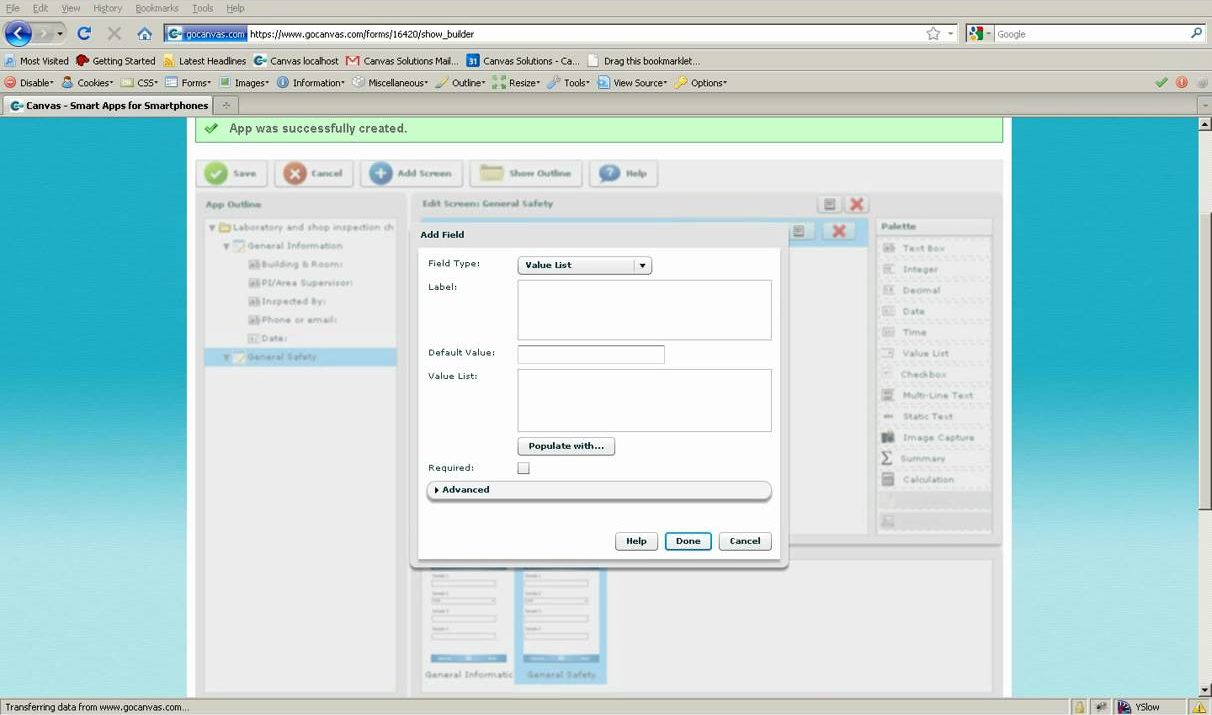The image size is (1212, 715).
Task: Click the Calculation icon in Palette
Action: [x=887, y=480]
